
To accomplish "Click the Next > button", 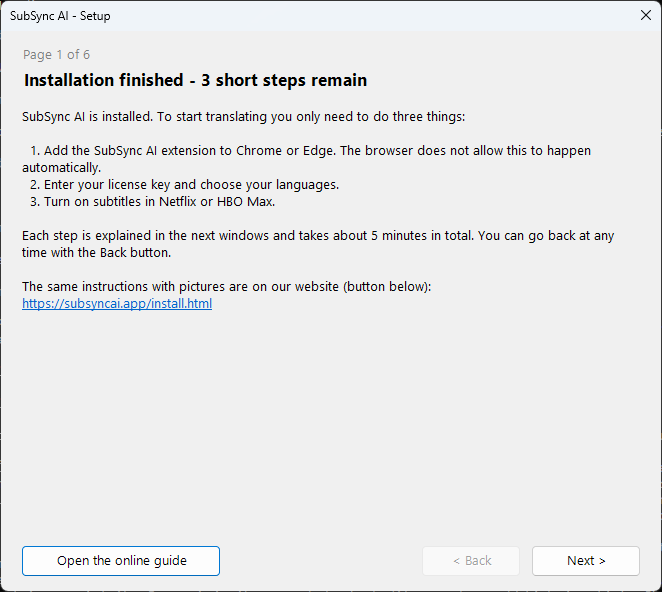I will [x=586, y=561].
